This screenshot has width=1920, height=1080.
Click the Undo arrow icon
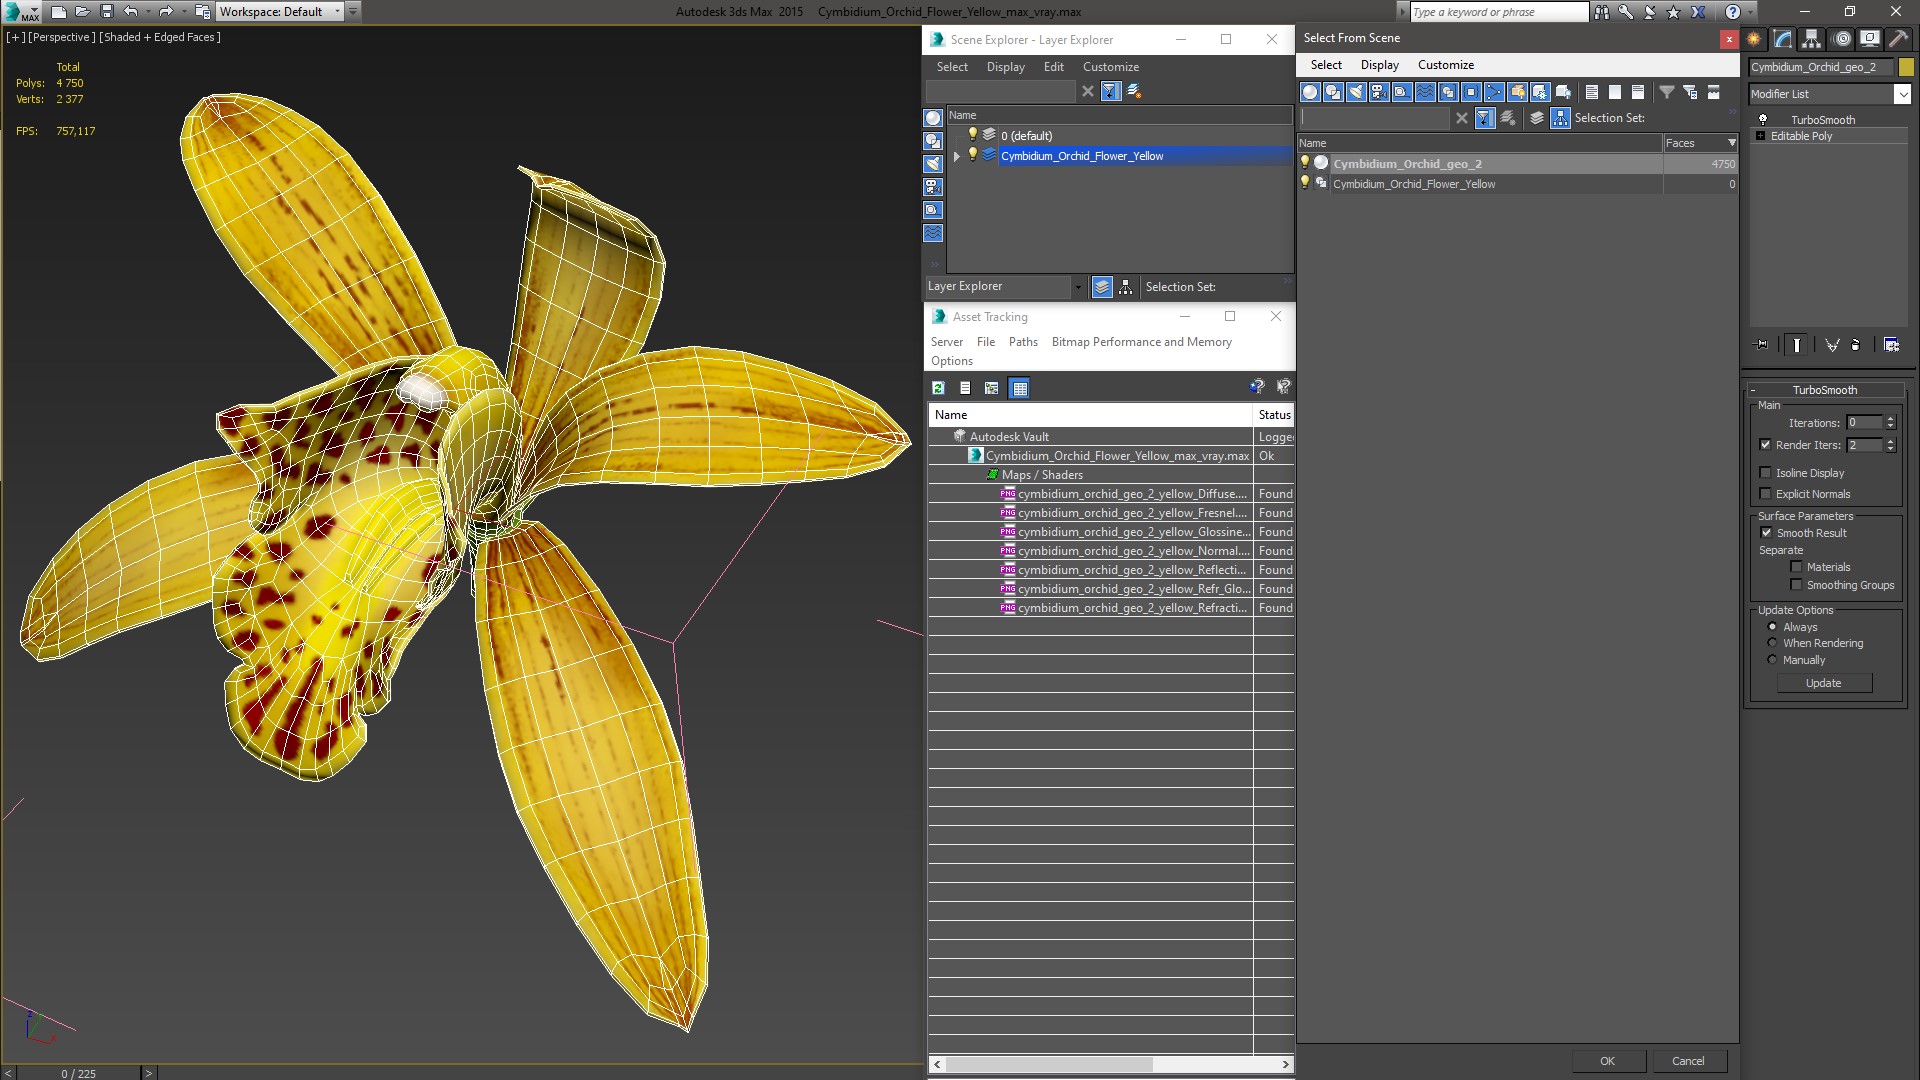click(130, 12)
